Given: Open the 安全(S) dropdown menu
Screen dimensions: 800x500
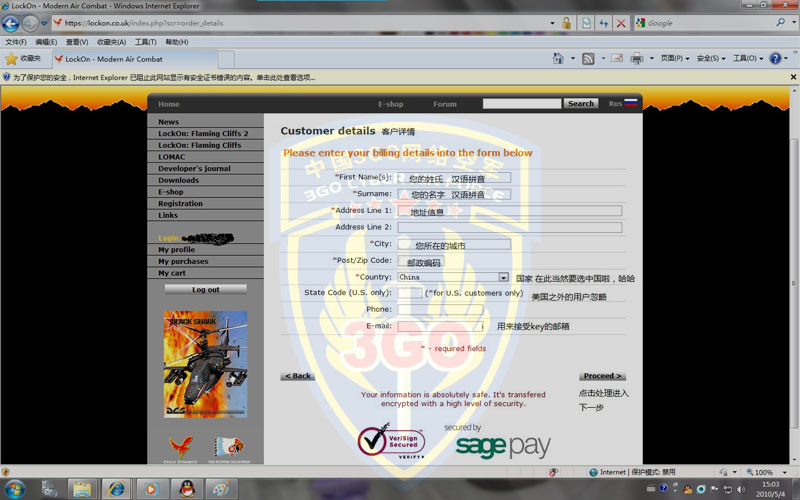Looking at the screenshot, I should click(711, 58).
